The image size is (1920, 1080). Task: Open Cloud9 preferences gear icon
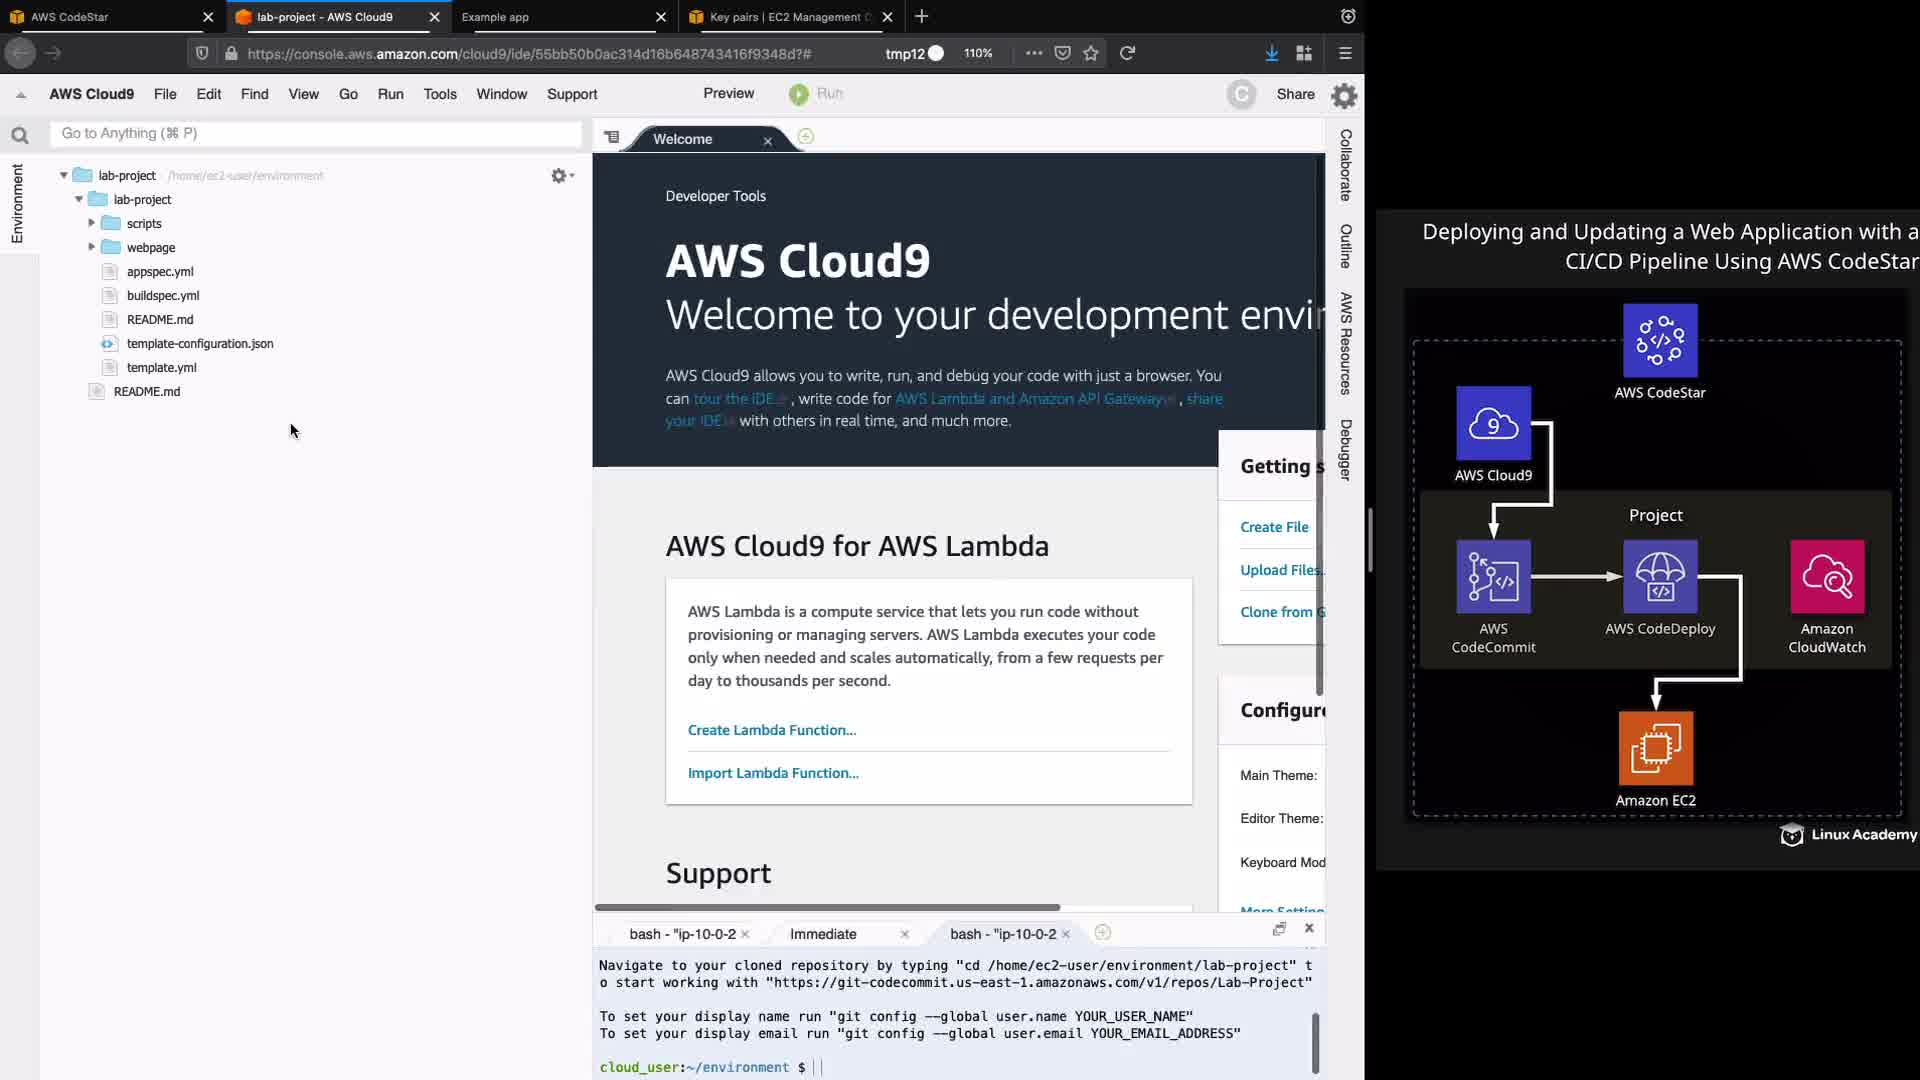point(1344,95)
